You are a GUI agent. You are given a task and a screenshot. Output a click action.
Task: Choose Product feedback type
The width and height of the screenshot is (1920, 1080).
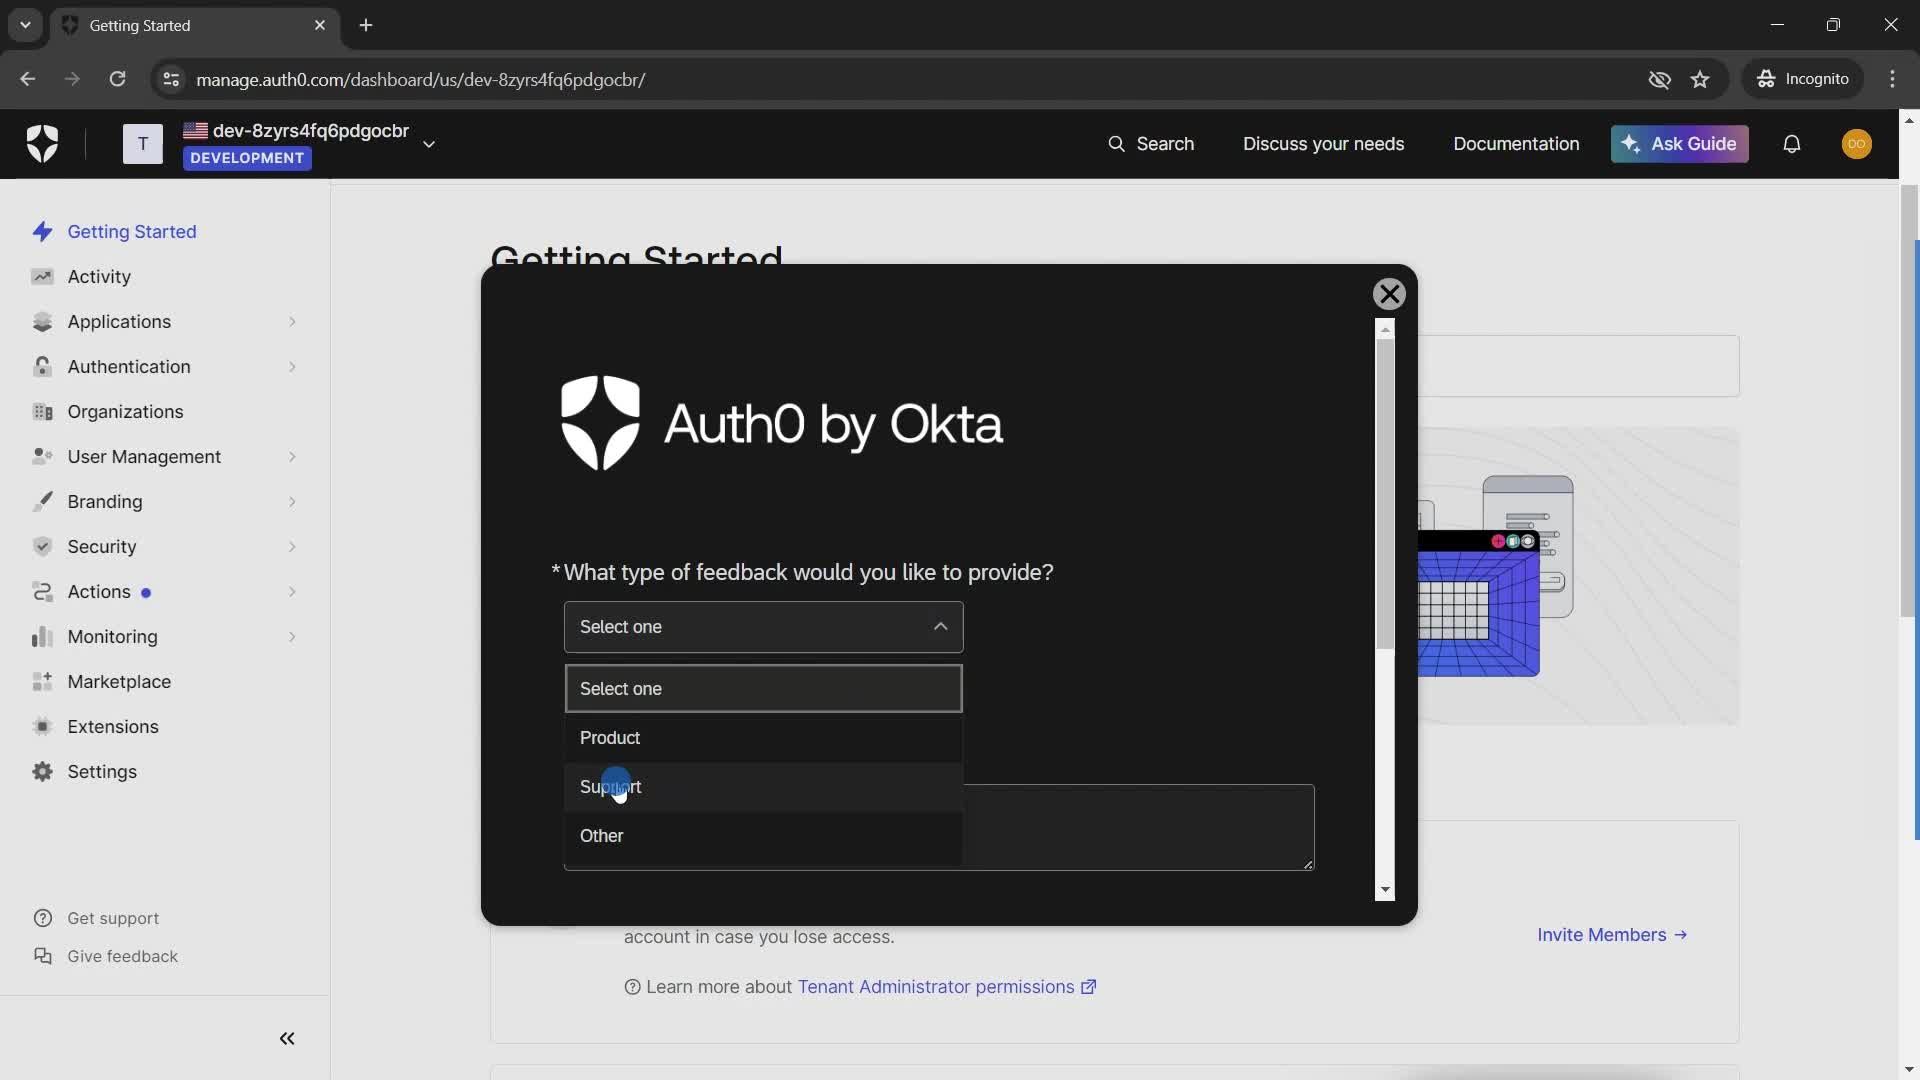pyautogui.click(x=763, y=738)
